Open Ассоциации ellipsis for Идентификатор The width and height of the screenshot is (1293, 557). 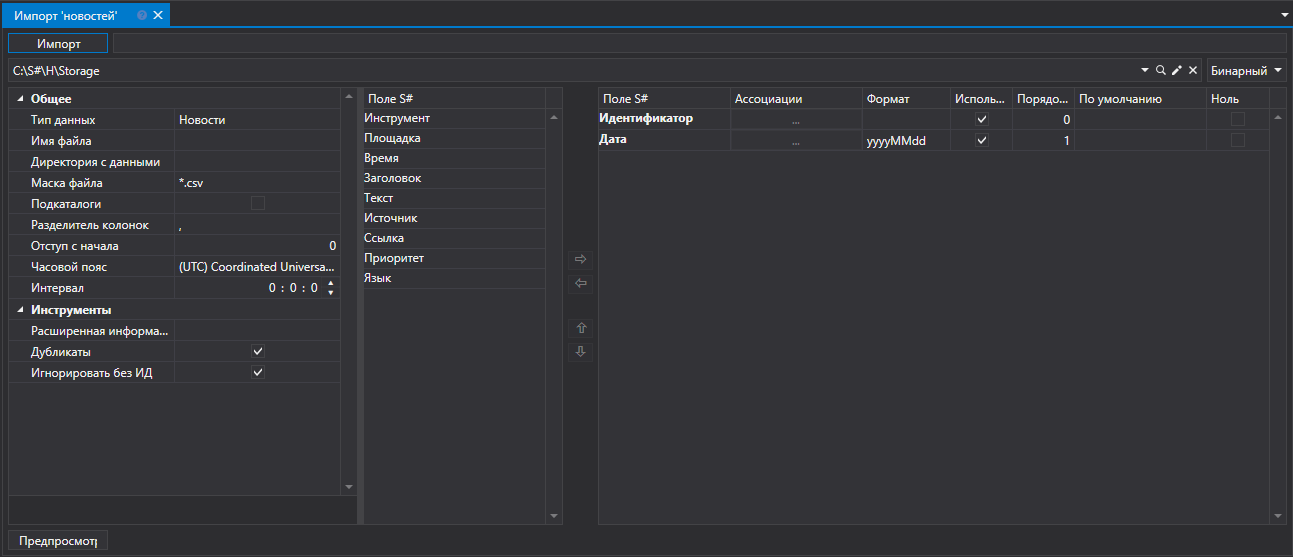[796, 120]
